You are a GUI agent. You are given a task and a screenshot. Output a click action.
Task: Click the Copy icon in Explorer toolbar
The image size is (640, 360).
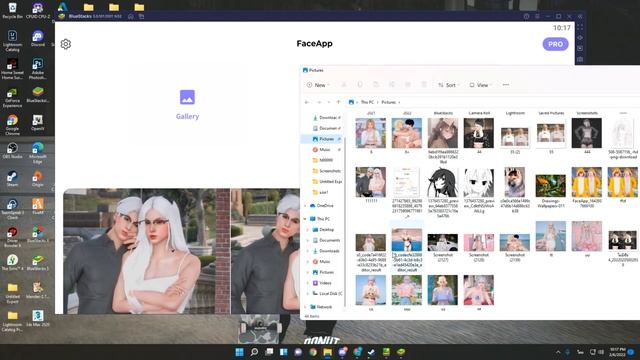pyautogui.click(x=360, y=85)
